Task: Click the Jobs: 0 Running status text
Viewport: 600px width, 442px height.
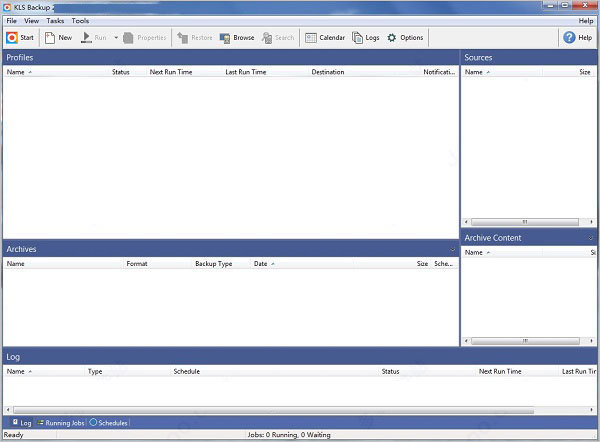Action: [x=289, y=435]
